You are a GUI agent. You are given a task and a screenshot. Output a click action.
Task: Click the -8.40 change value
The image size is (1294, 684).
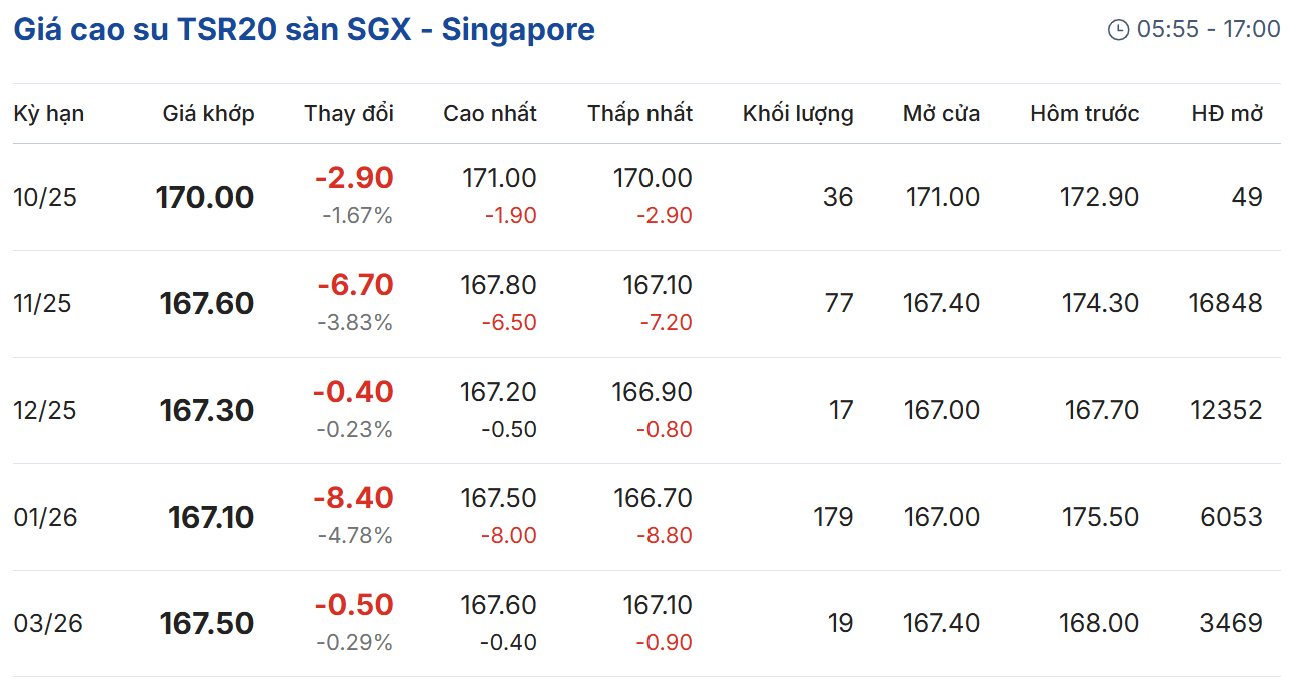point(353,498)
